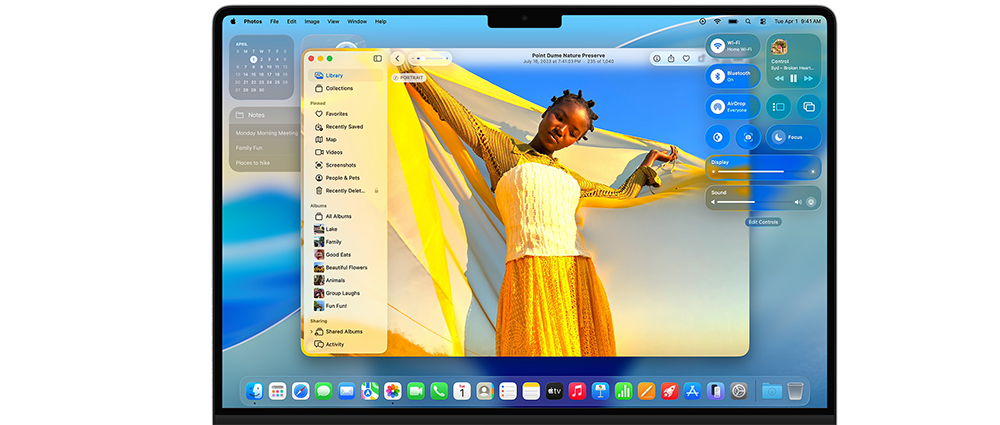This screenshot has height=425, width=1000.
Task: Open Videos in the sidebar
Action: (x=346, y=152)
